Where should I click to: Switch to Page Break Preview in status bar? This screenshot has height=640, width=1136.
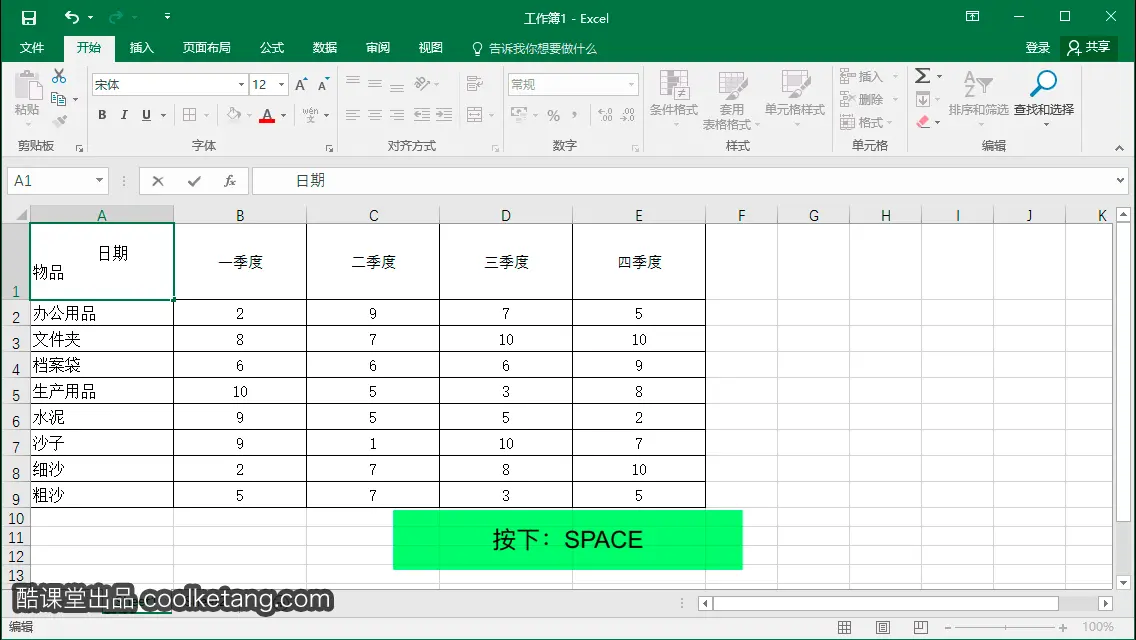[x=920, y=627]
